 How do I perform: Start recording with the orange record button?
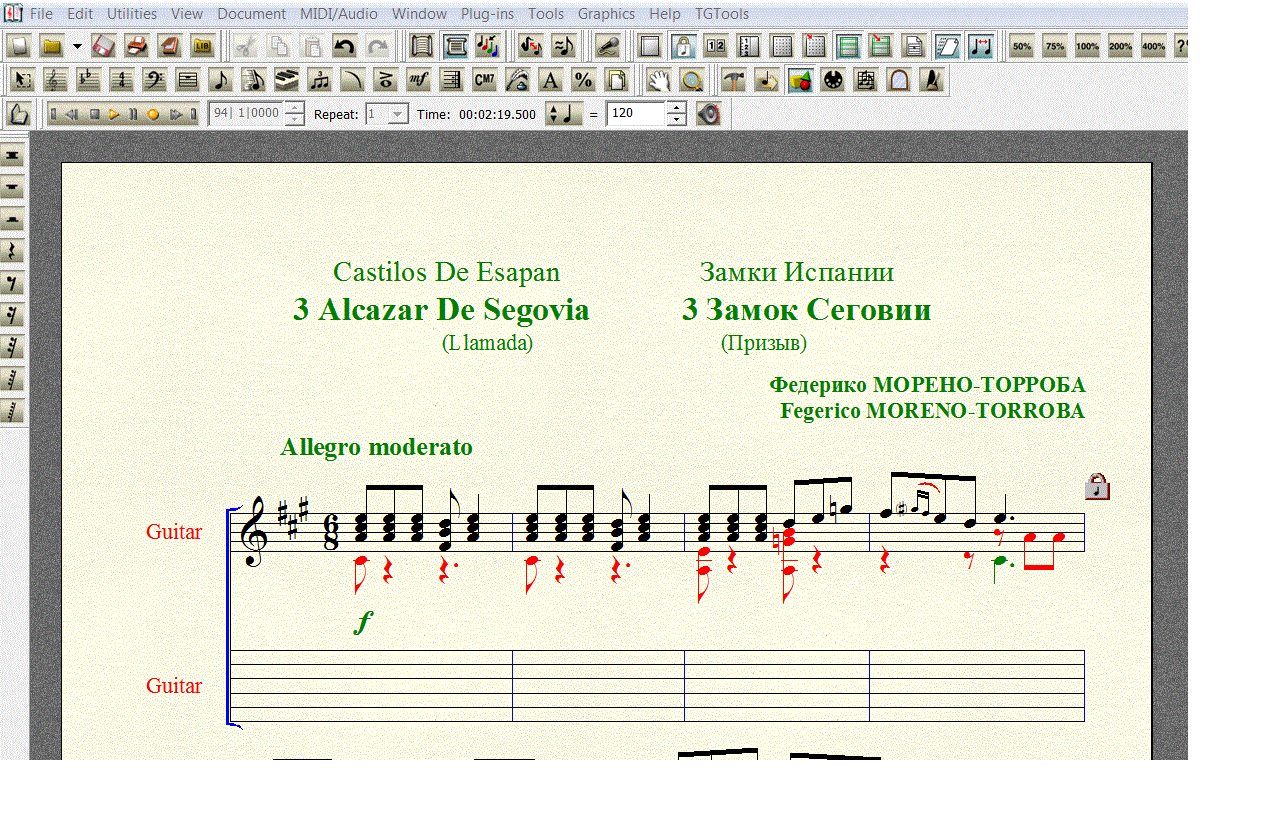pos(153,114)
